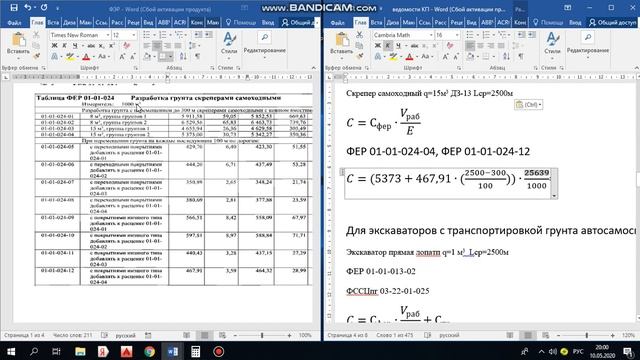This screenshot has width=640, height=360.
Task: Open Вид tab in left Word window
Action: coord(149,22)
